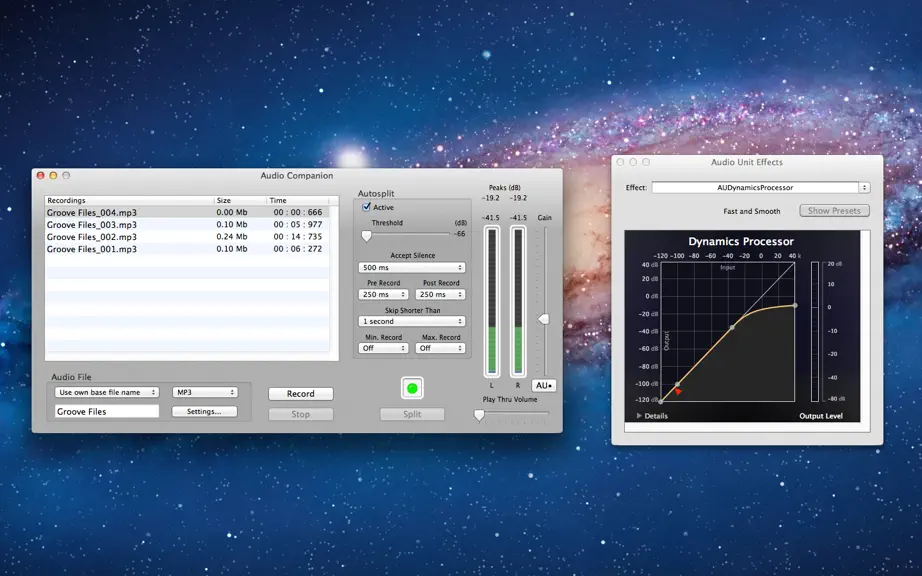Open the Use own base file name dropdown
This screenshot has height=576, width=922.
(107, 392)
